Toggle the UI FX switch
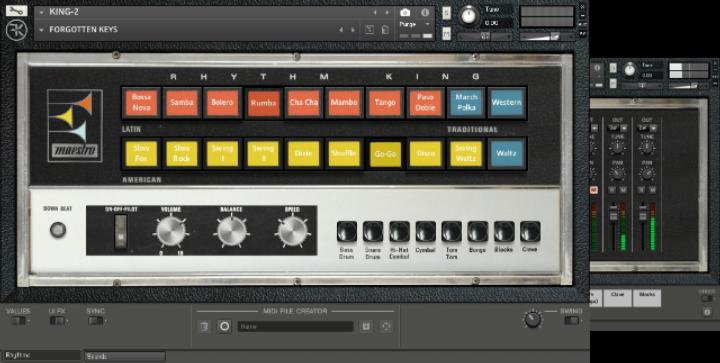Viewport: 720px width, 363px height. 57,321
